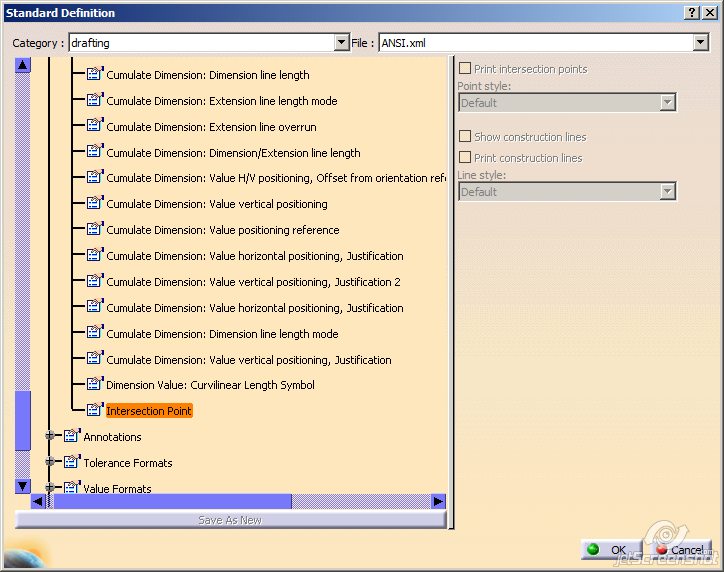Screen dimensions: 724x572
Task: Close the Standard Definition dialog
Action: (710, 12)
